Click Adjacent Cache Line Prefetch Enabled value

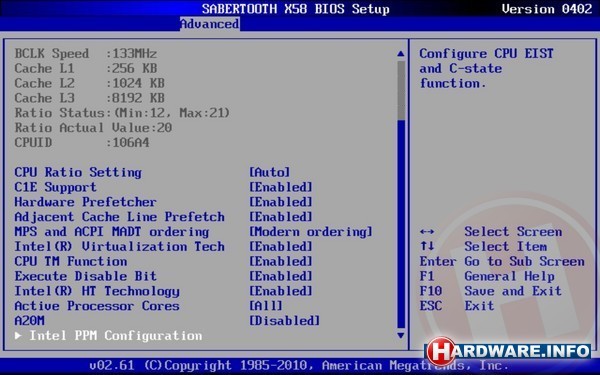[x=281, y=217]
